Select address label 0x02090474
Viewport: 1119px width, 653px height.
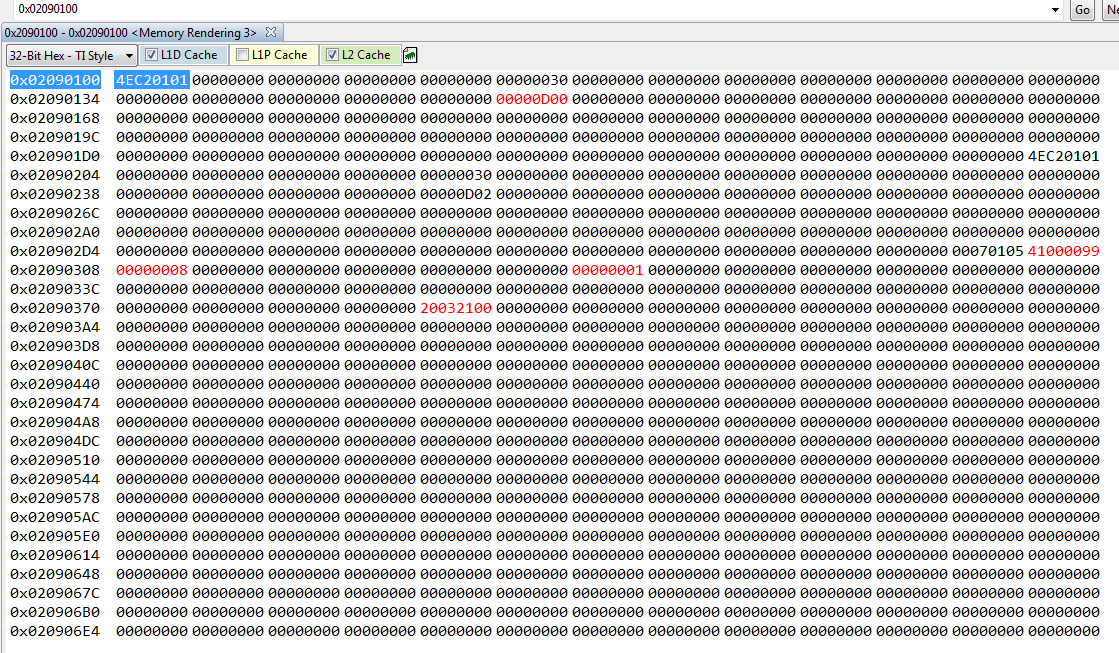(x=55, y=403)
